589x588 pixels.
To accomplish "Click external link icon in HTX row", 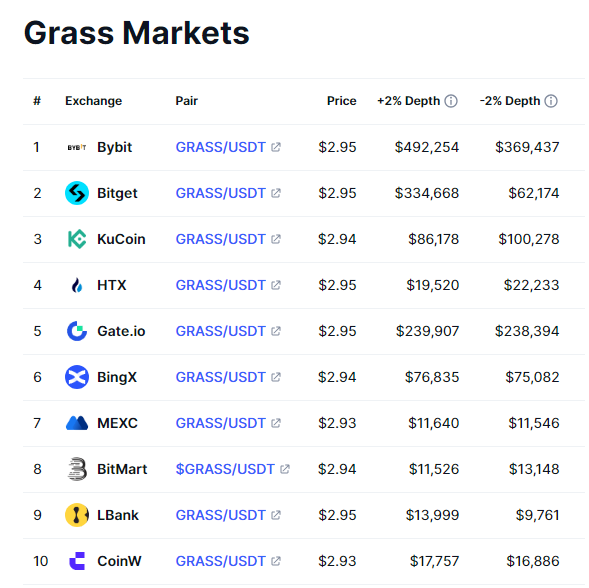I will 276,285.
